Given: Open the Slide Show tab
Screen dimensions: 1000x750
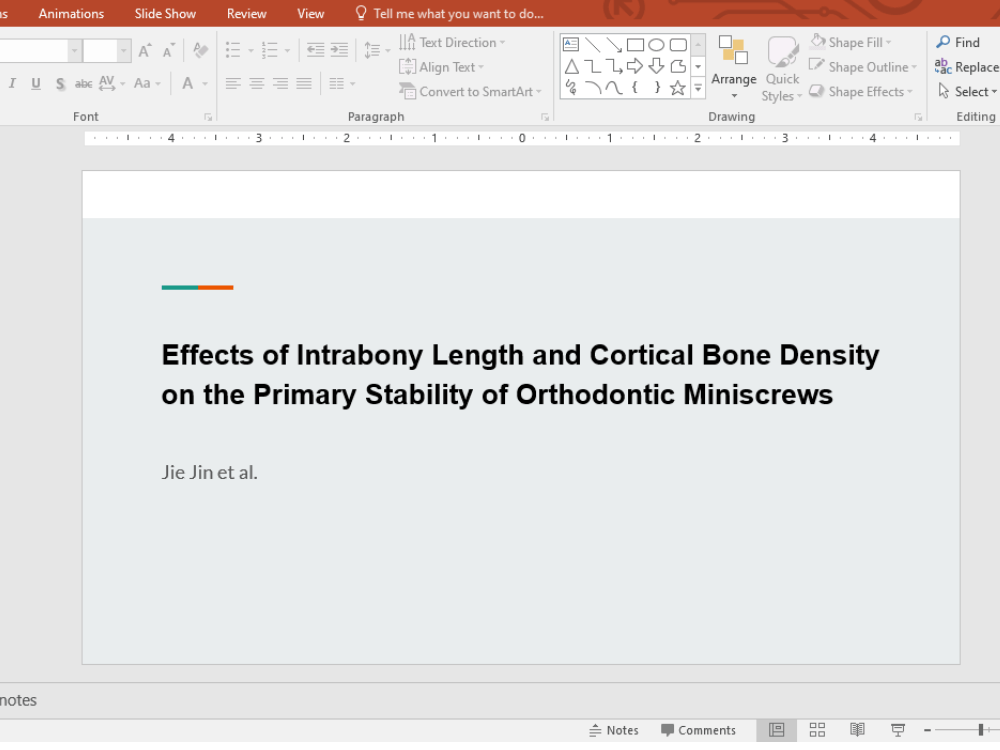Looking at the screenshot, I should click(x=164, y=13).
